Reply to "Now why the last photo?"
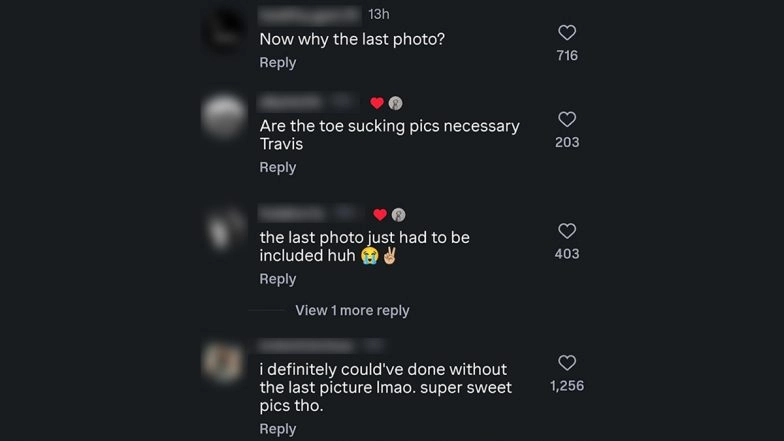784x441 pixels. [x=278, y=62]
